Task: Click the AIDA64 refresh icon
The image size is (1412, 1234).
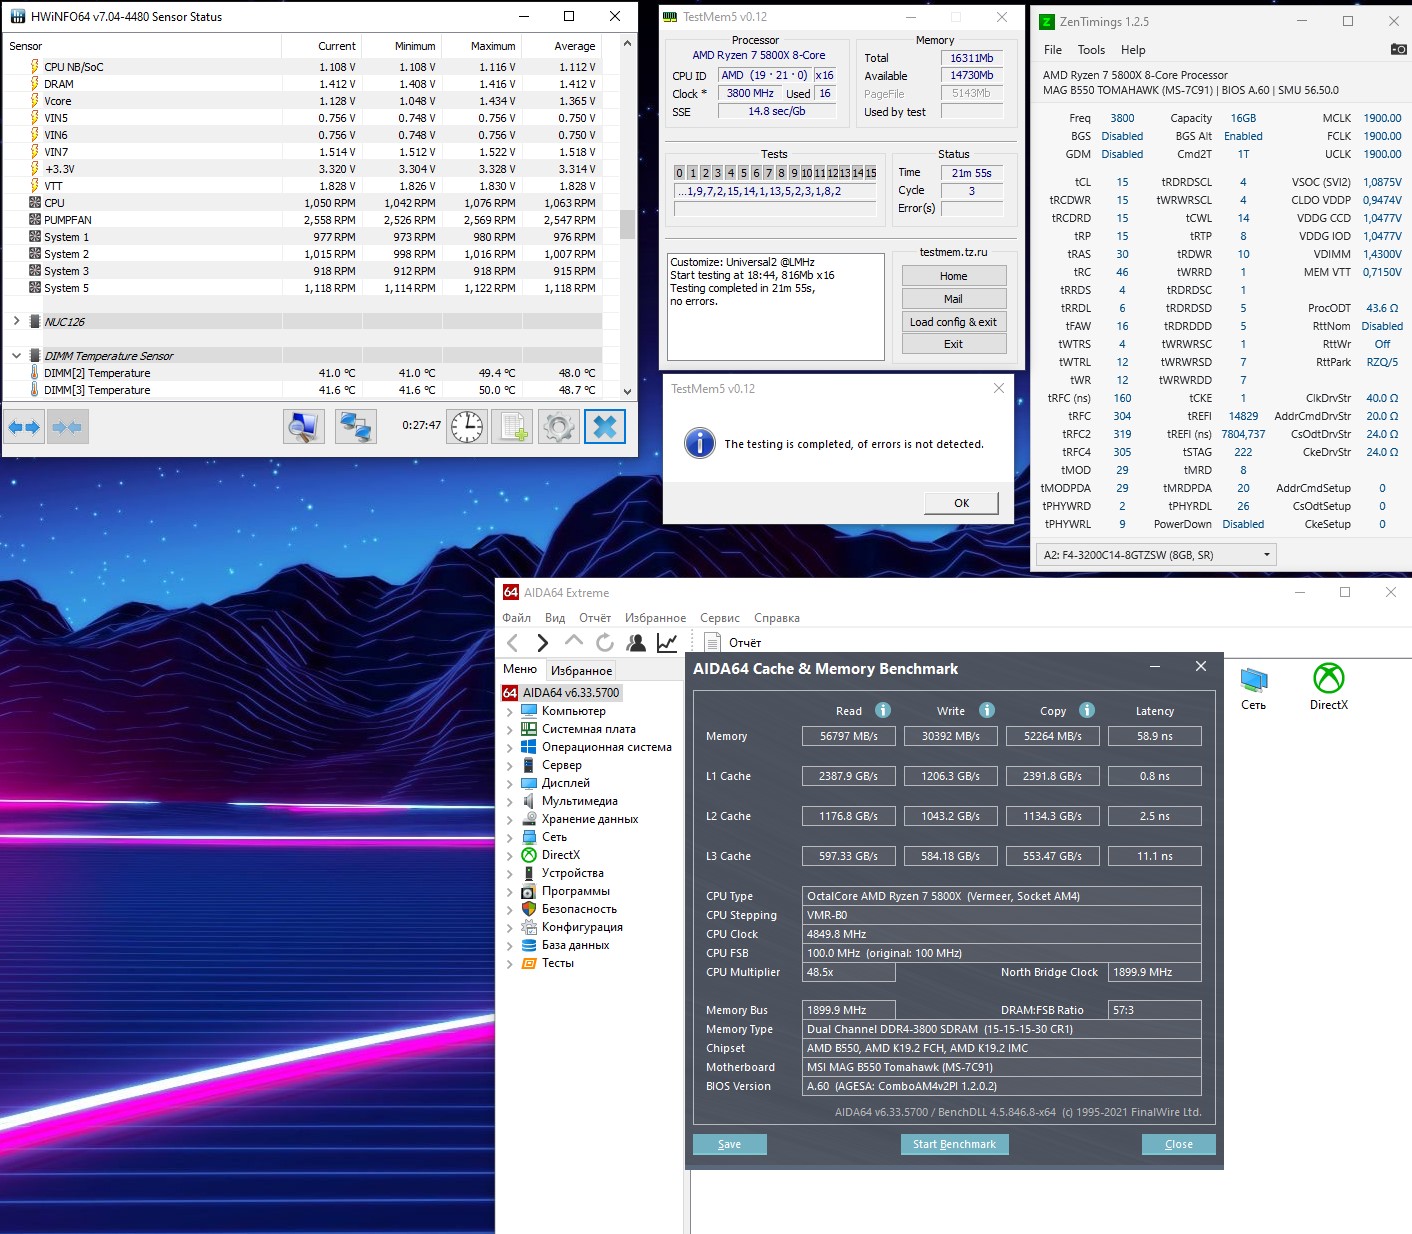Action: click(605, 643)
